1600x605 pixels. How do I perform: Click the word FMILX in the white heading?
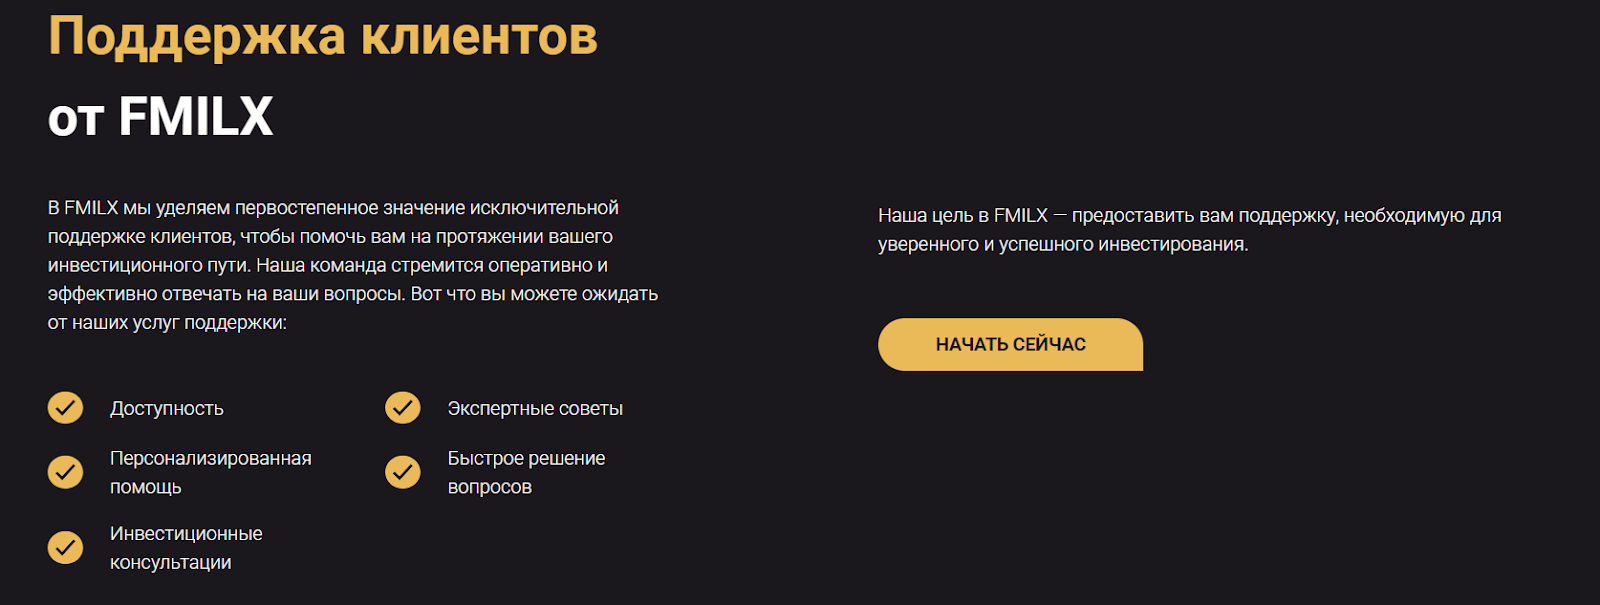[x=196, y=116]
